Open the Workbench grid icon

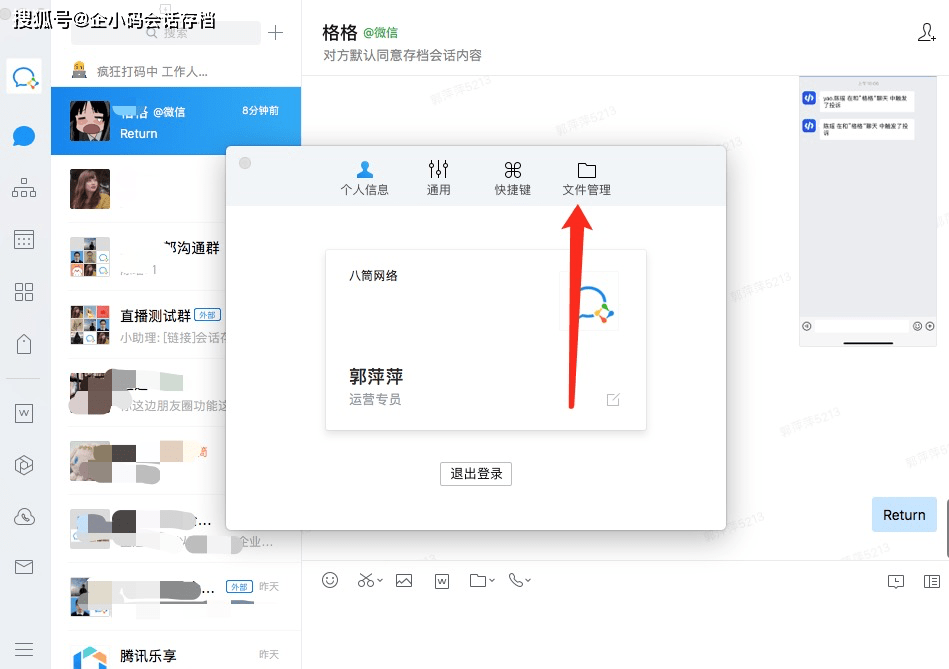[24, 292]
